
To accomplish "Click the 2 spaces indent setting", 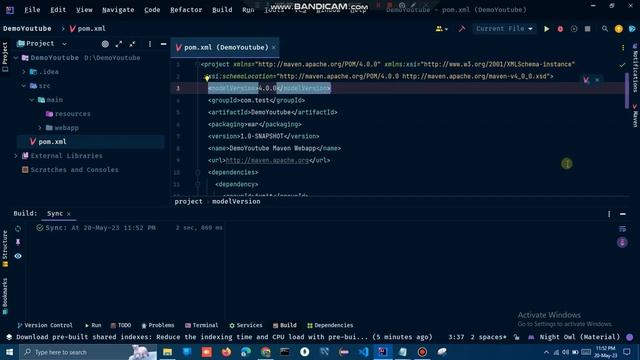I will (x=488, y=337).
